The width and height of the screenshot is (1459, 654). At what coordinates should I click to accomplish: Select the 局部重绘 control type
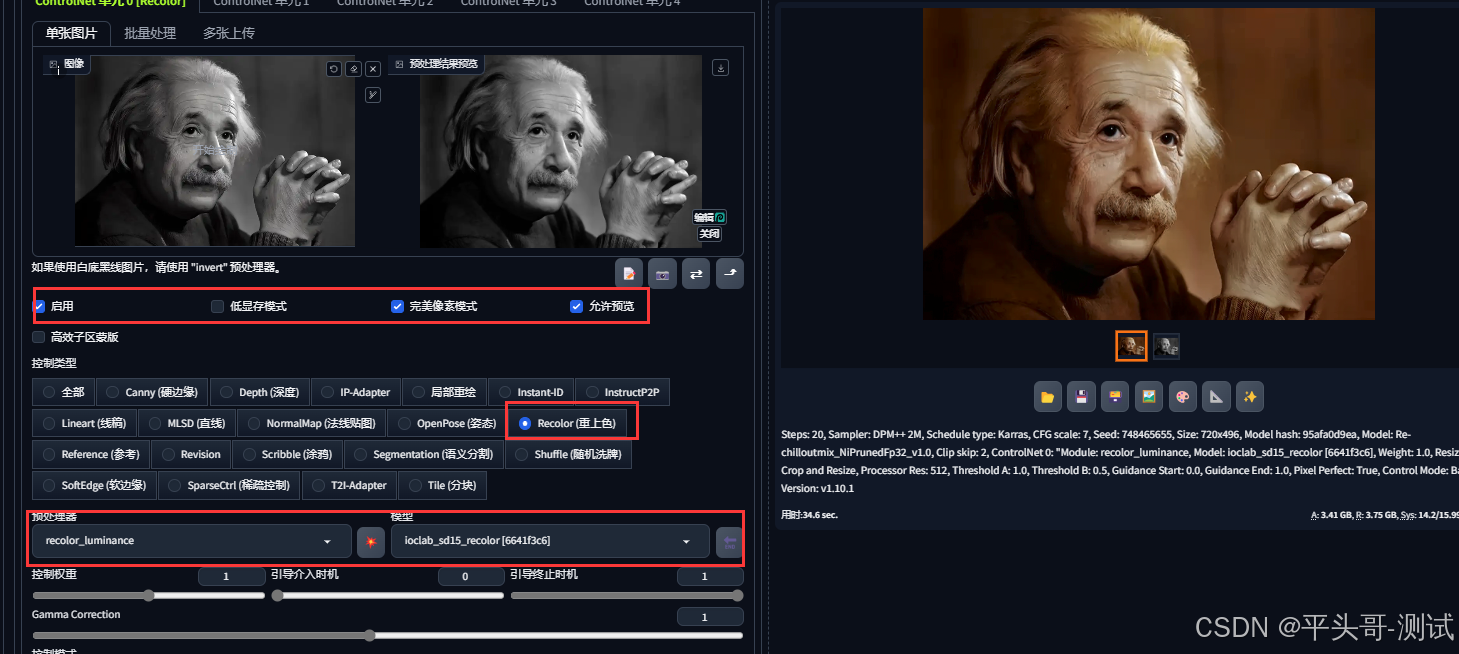[x=444, y=393]
